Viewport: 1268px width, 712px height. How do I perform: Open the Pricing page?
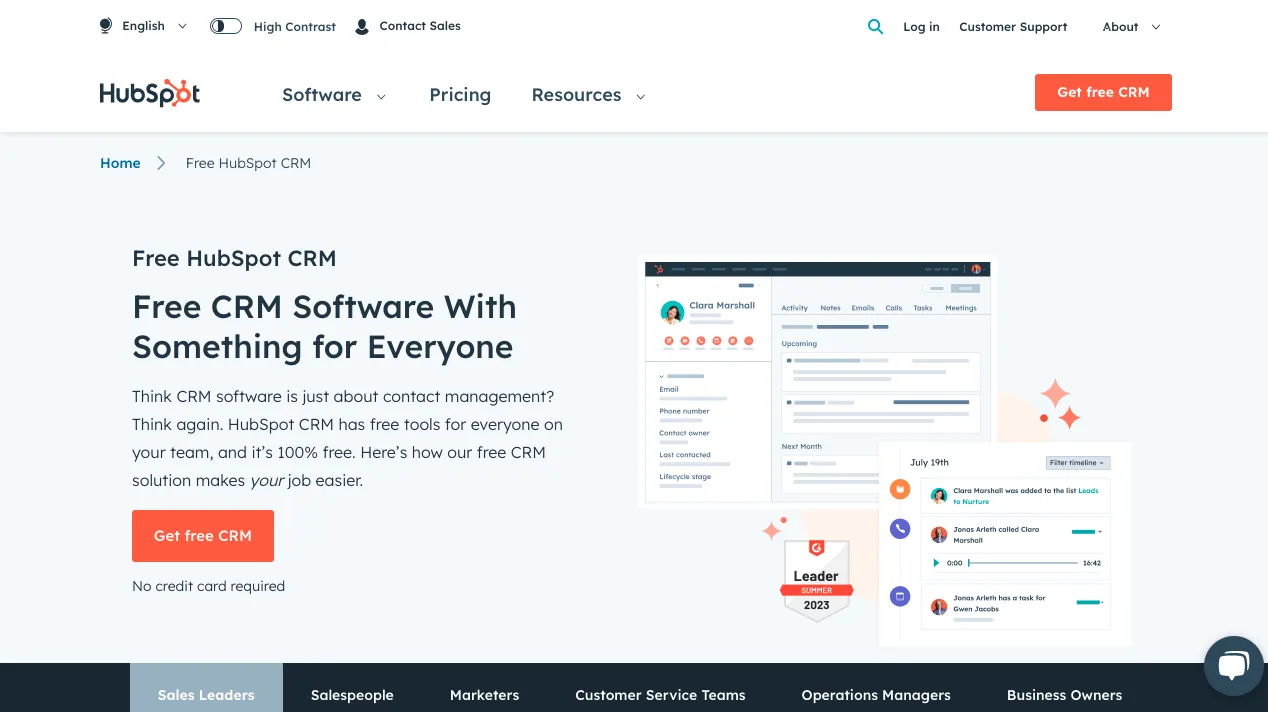pos(460,95)
